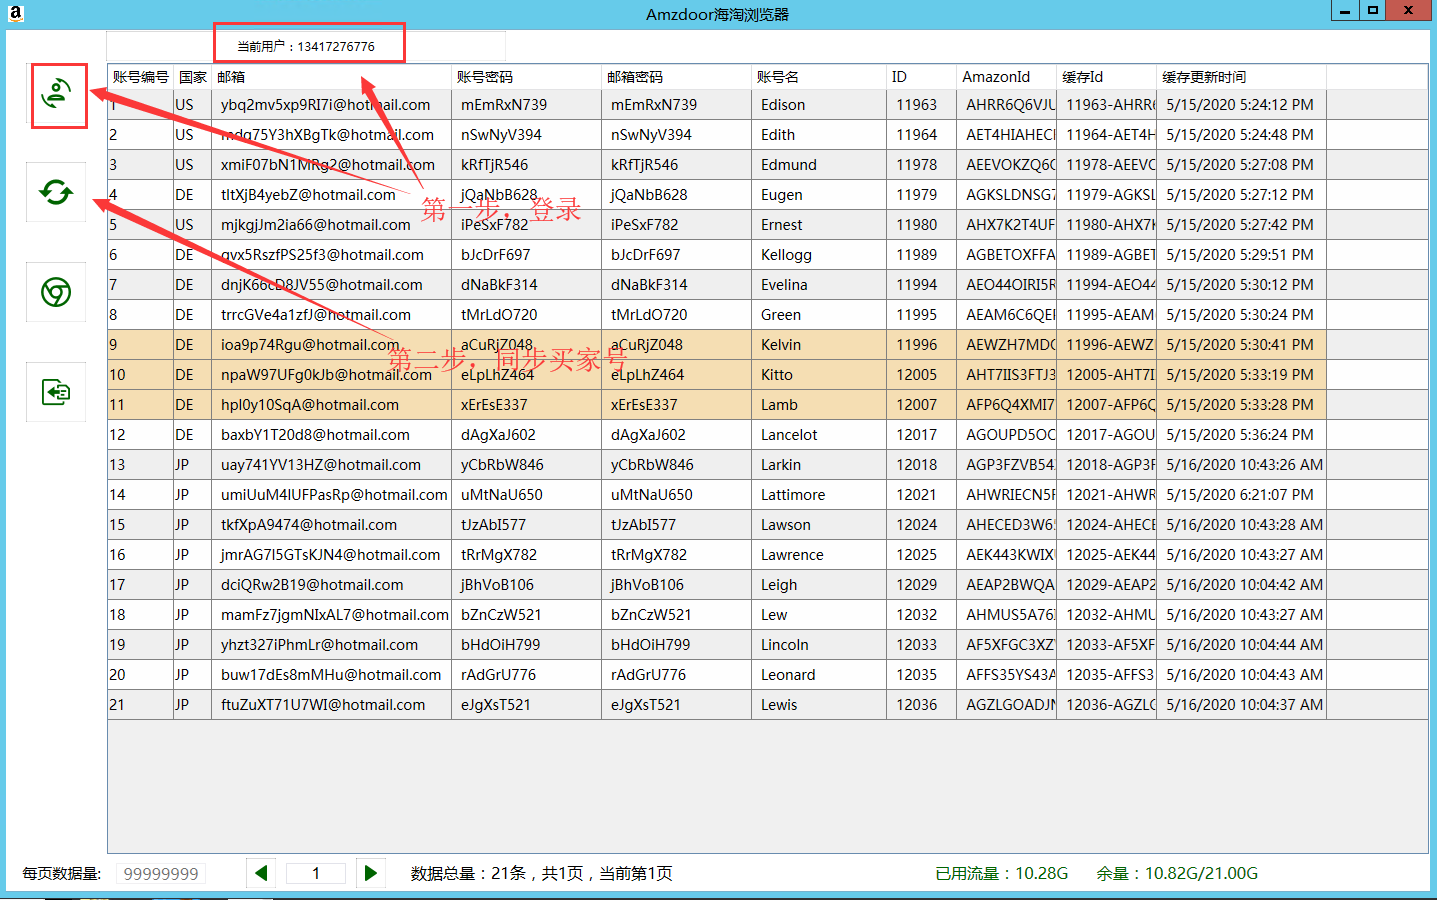Go to previous page with left arrow

coord(261,873)
